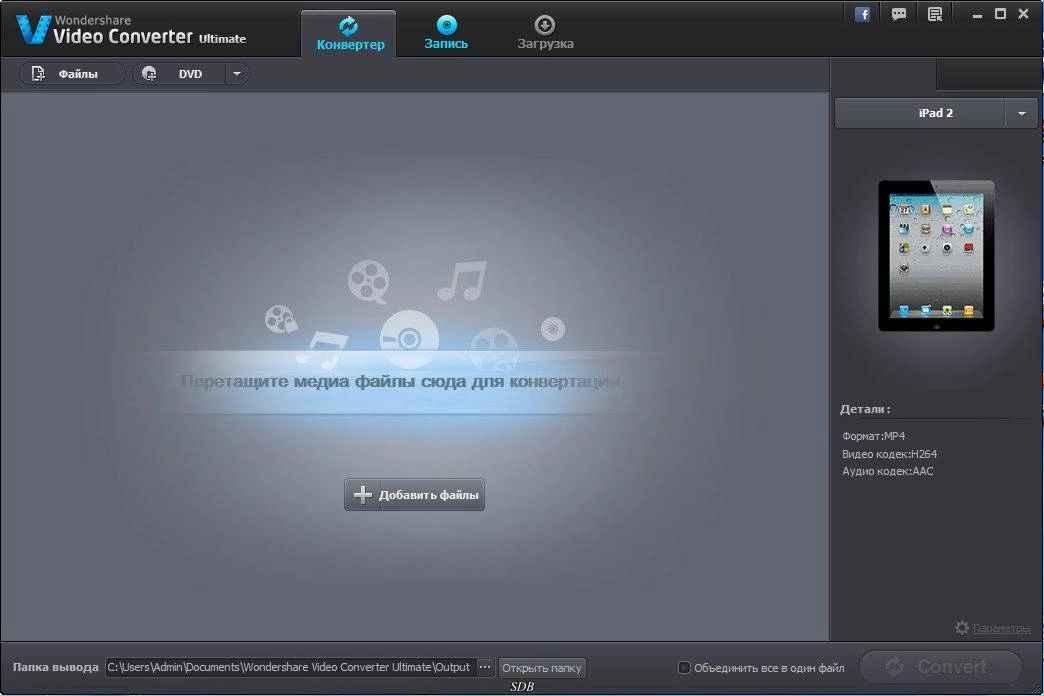Maximize the Video Converter window
This screenshot has width=1044, height=696.
pyautogui.click(x=1000, y=14)
